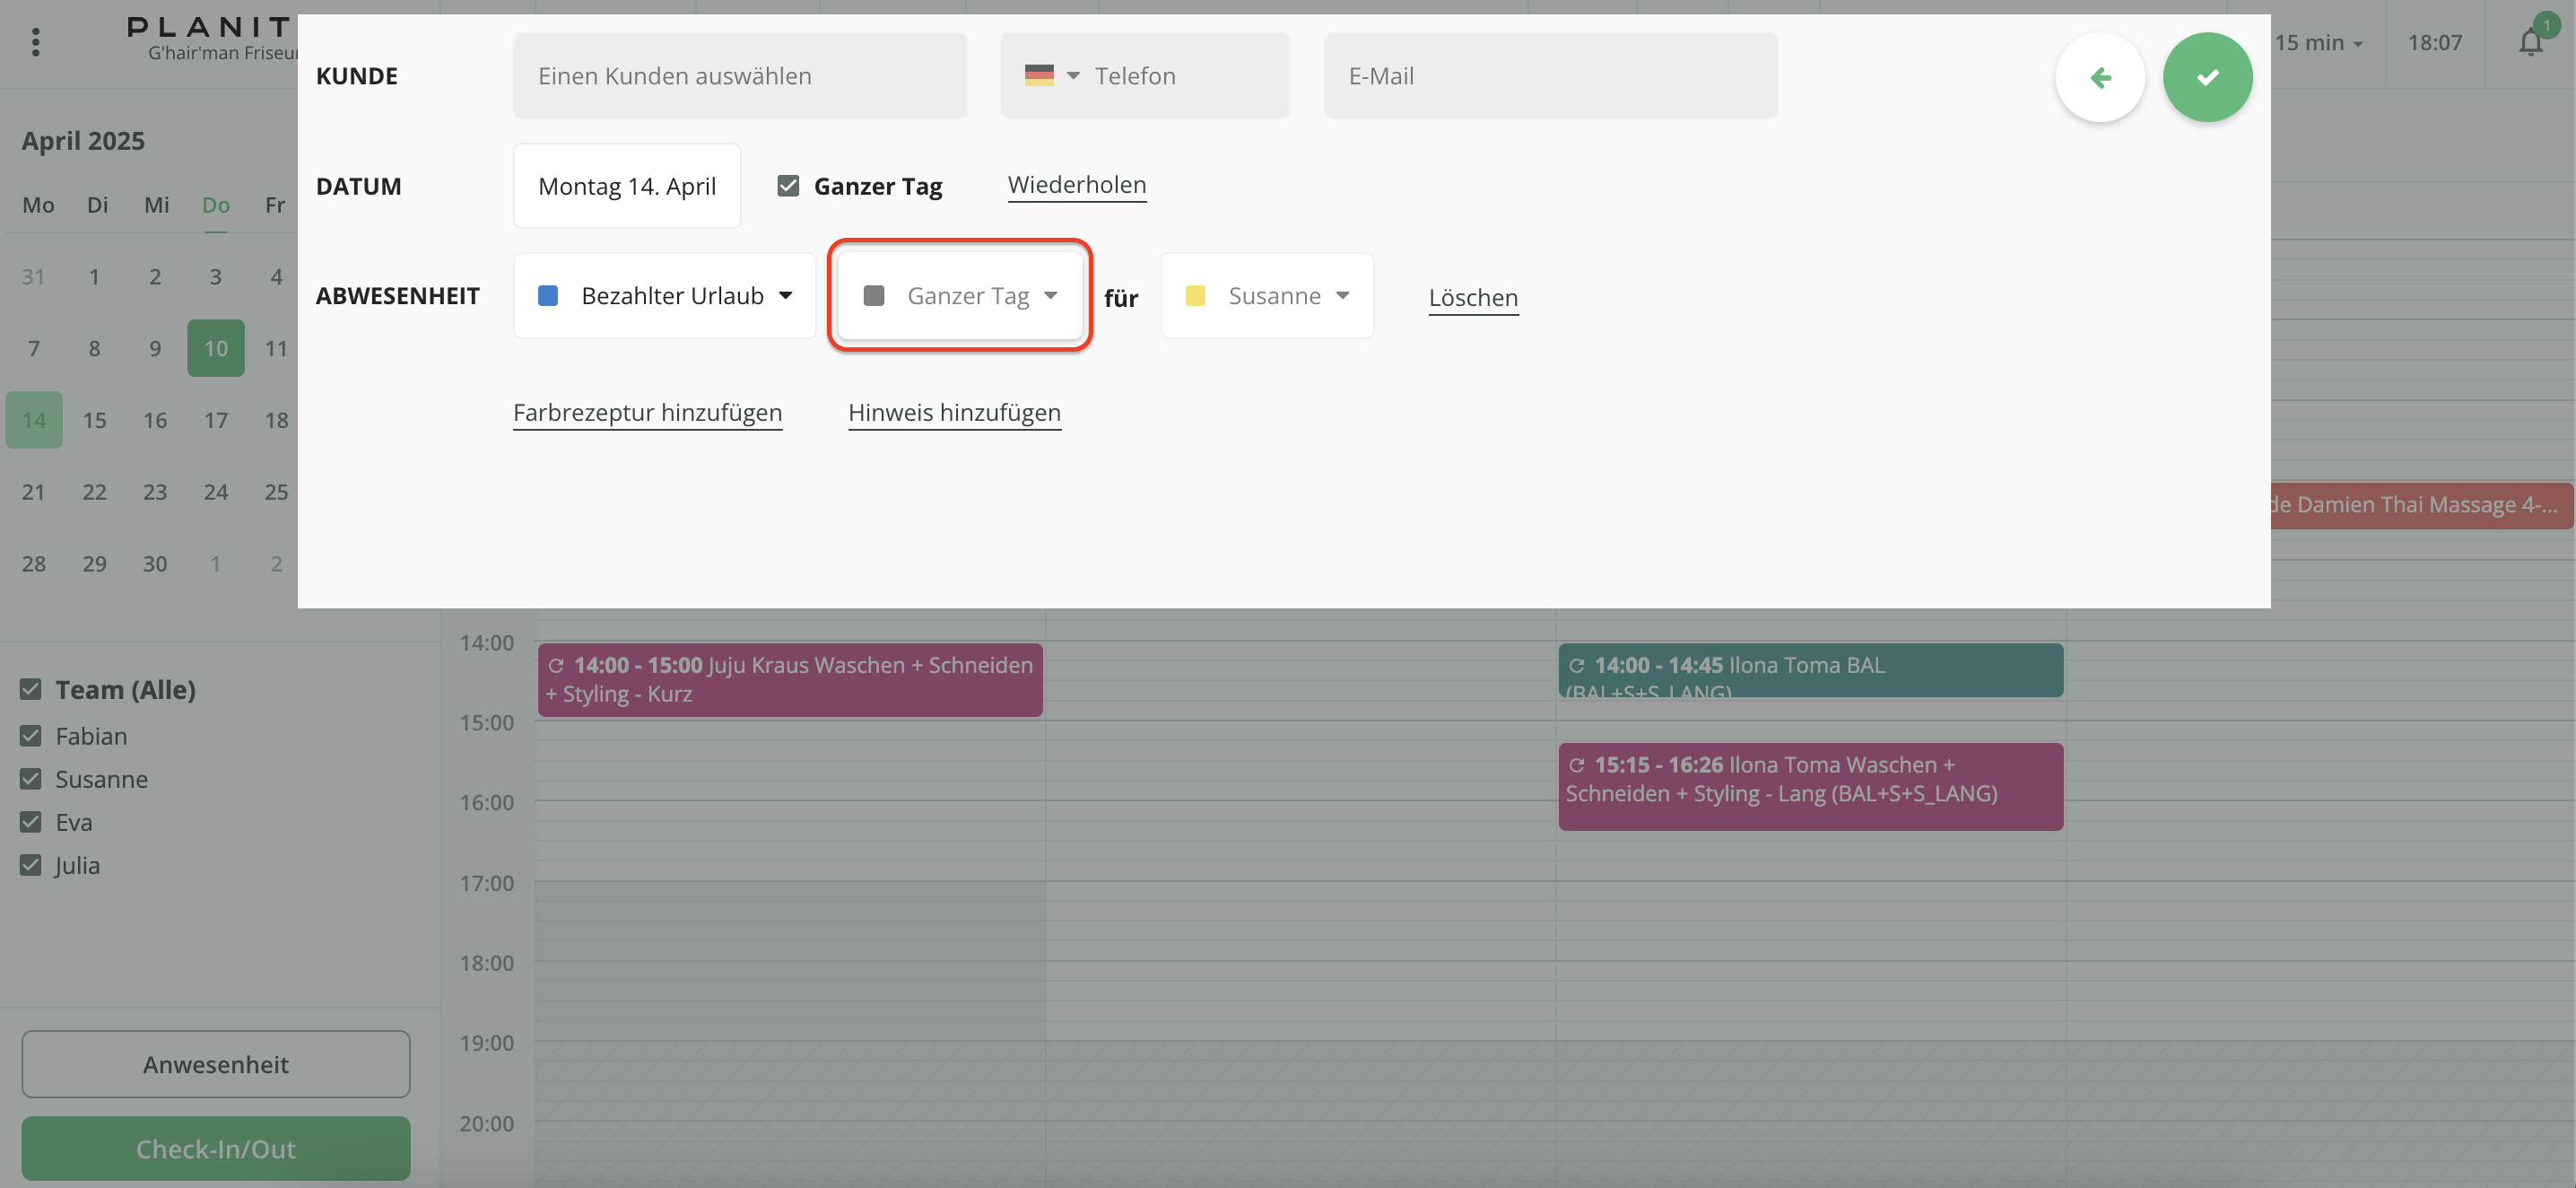Click the green back arrow button
The height and width of the screenshot is (1188, 2576).
pyautogui.click(x=2100, y=77)
